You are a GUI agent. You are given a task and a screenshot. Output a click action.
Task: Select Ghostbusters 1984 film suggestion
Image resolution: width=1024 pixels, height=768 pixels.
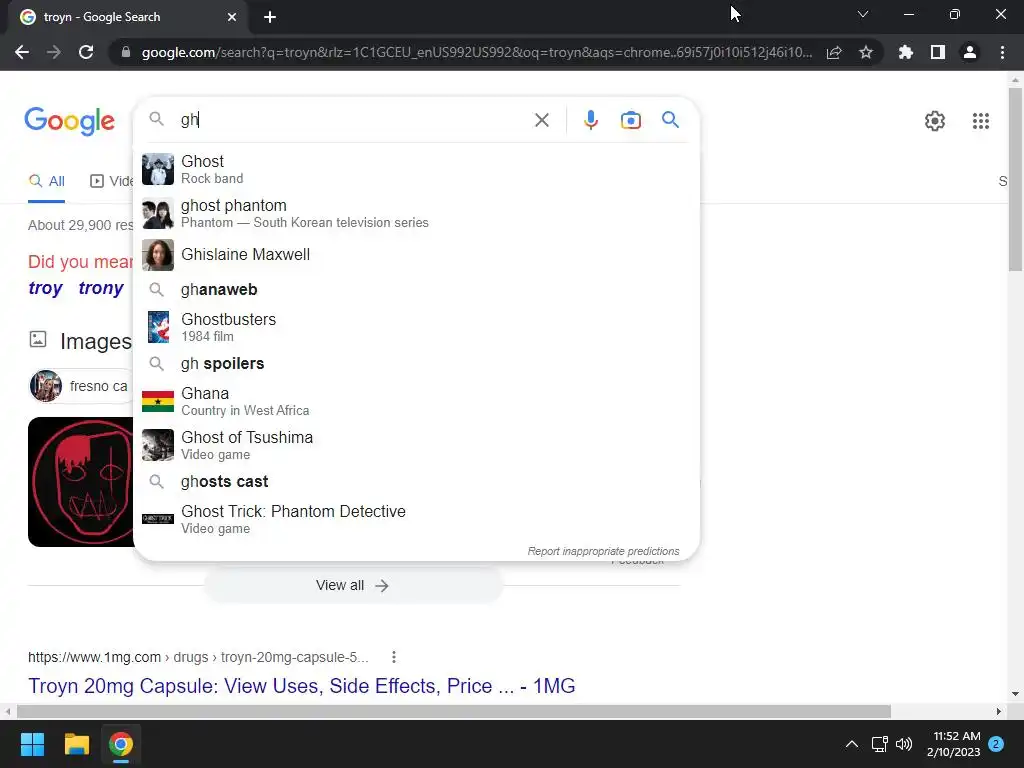click(x=416, y=327)
